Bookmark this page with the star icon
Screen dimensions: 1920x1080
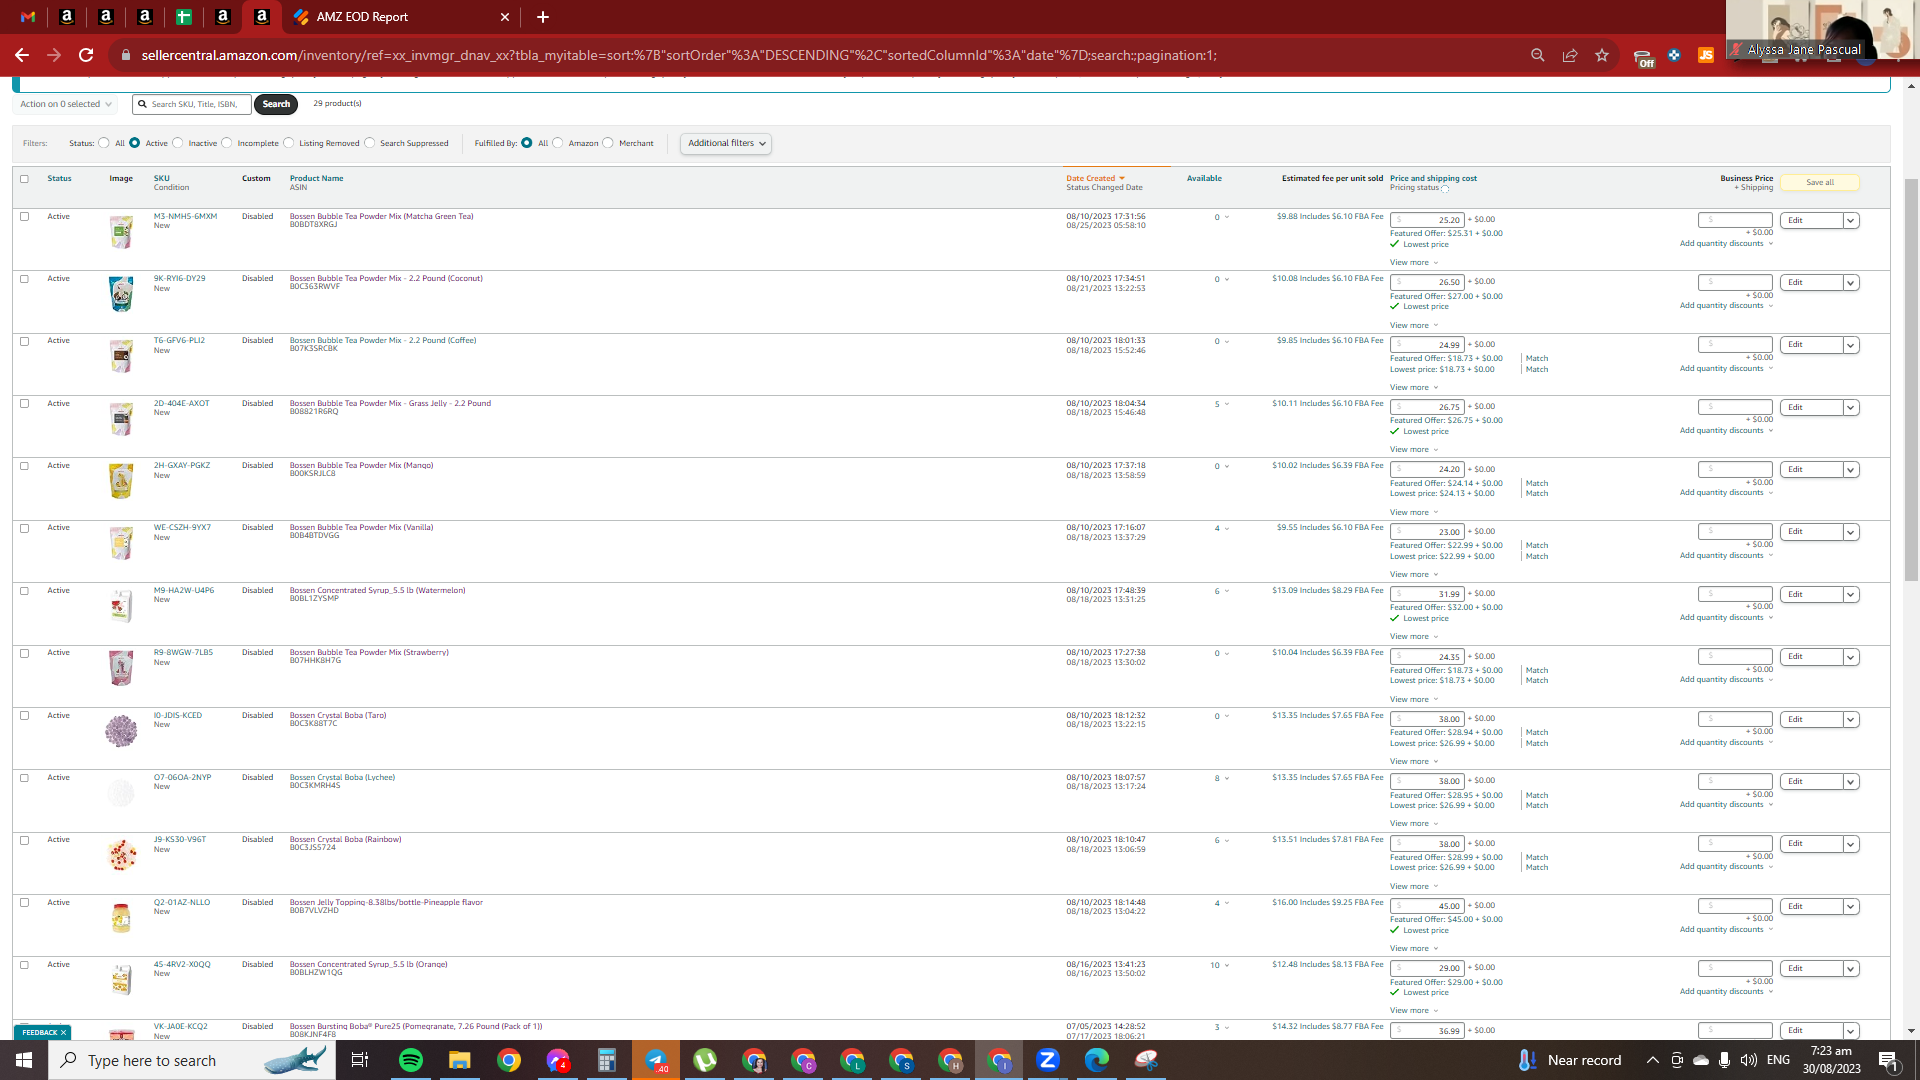click(x=1602, y=55)
